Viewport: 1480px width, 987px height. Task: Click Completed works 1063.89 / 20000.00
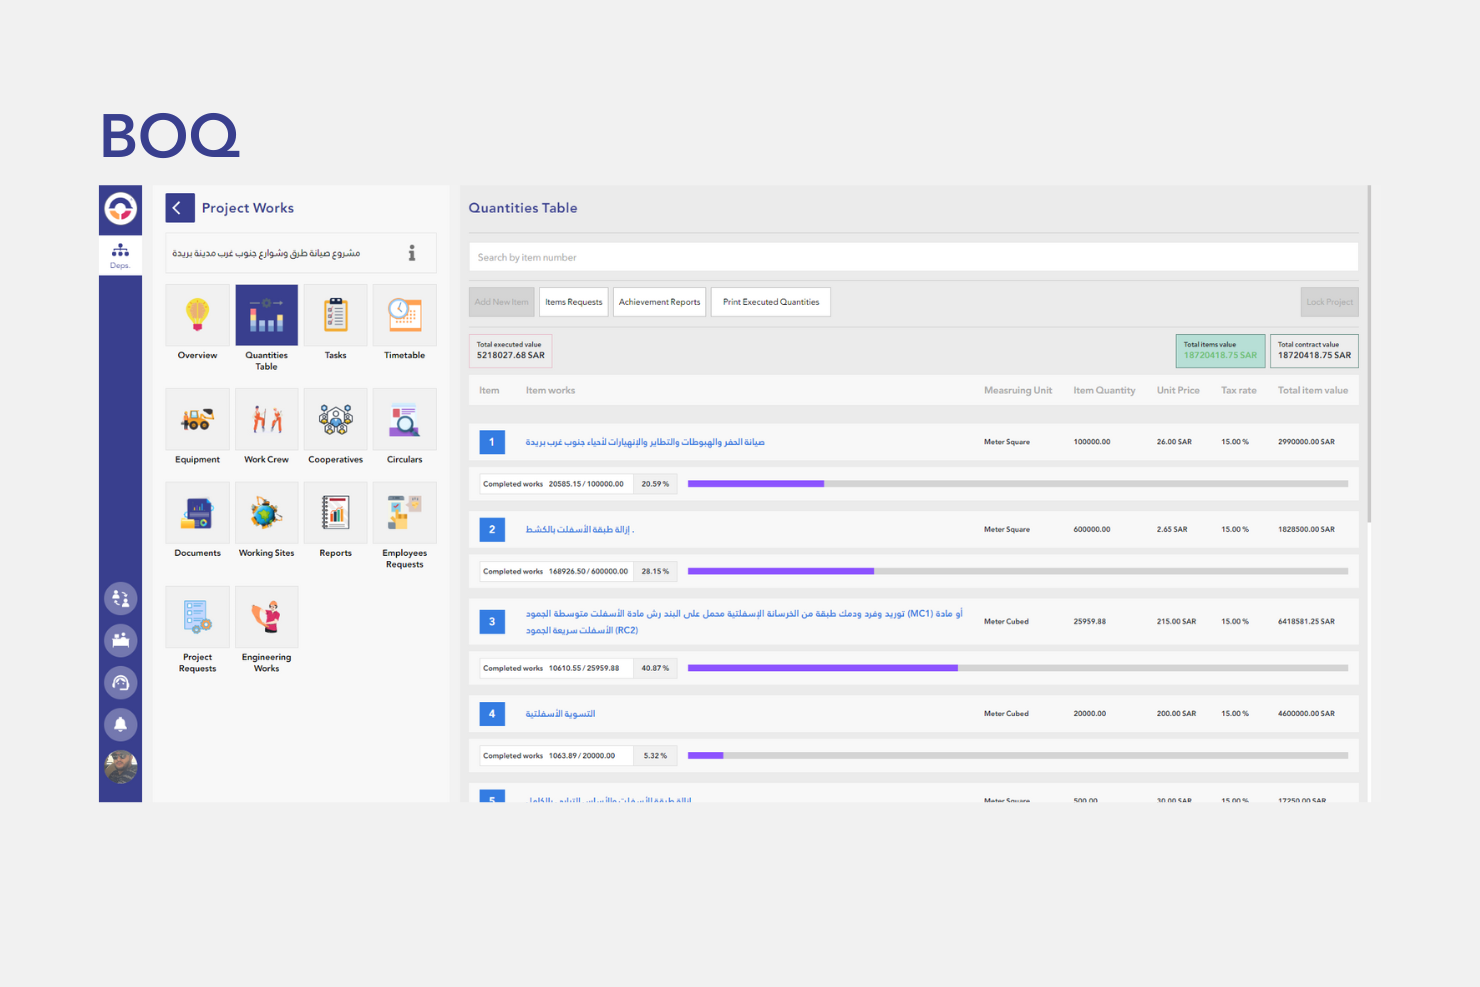[556, 756]
